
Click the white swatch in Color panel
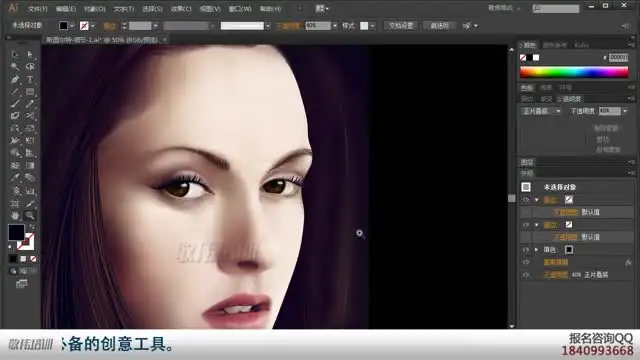click(536, 58)
